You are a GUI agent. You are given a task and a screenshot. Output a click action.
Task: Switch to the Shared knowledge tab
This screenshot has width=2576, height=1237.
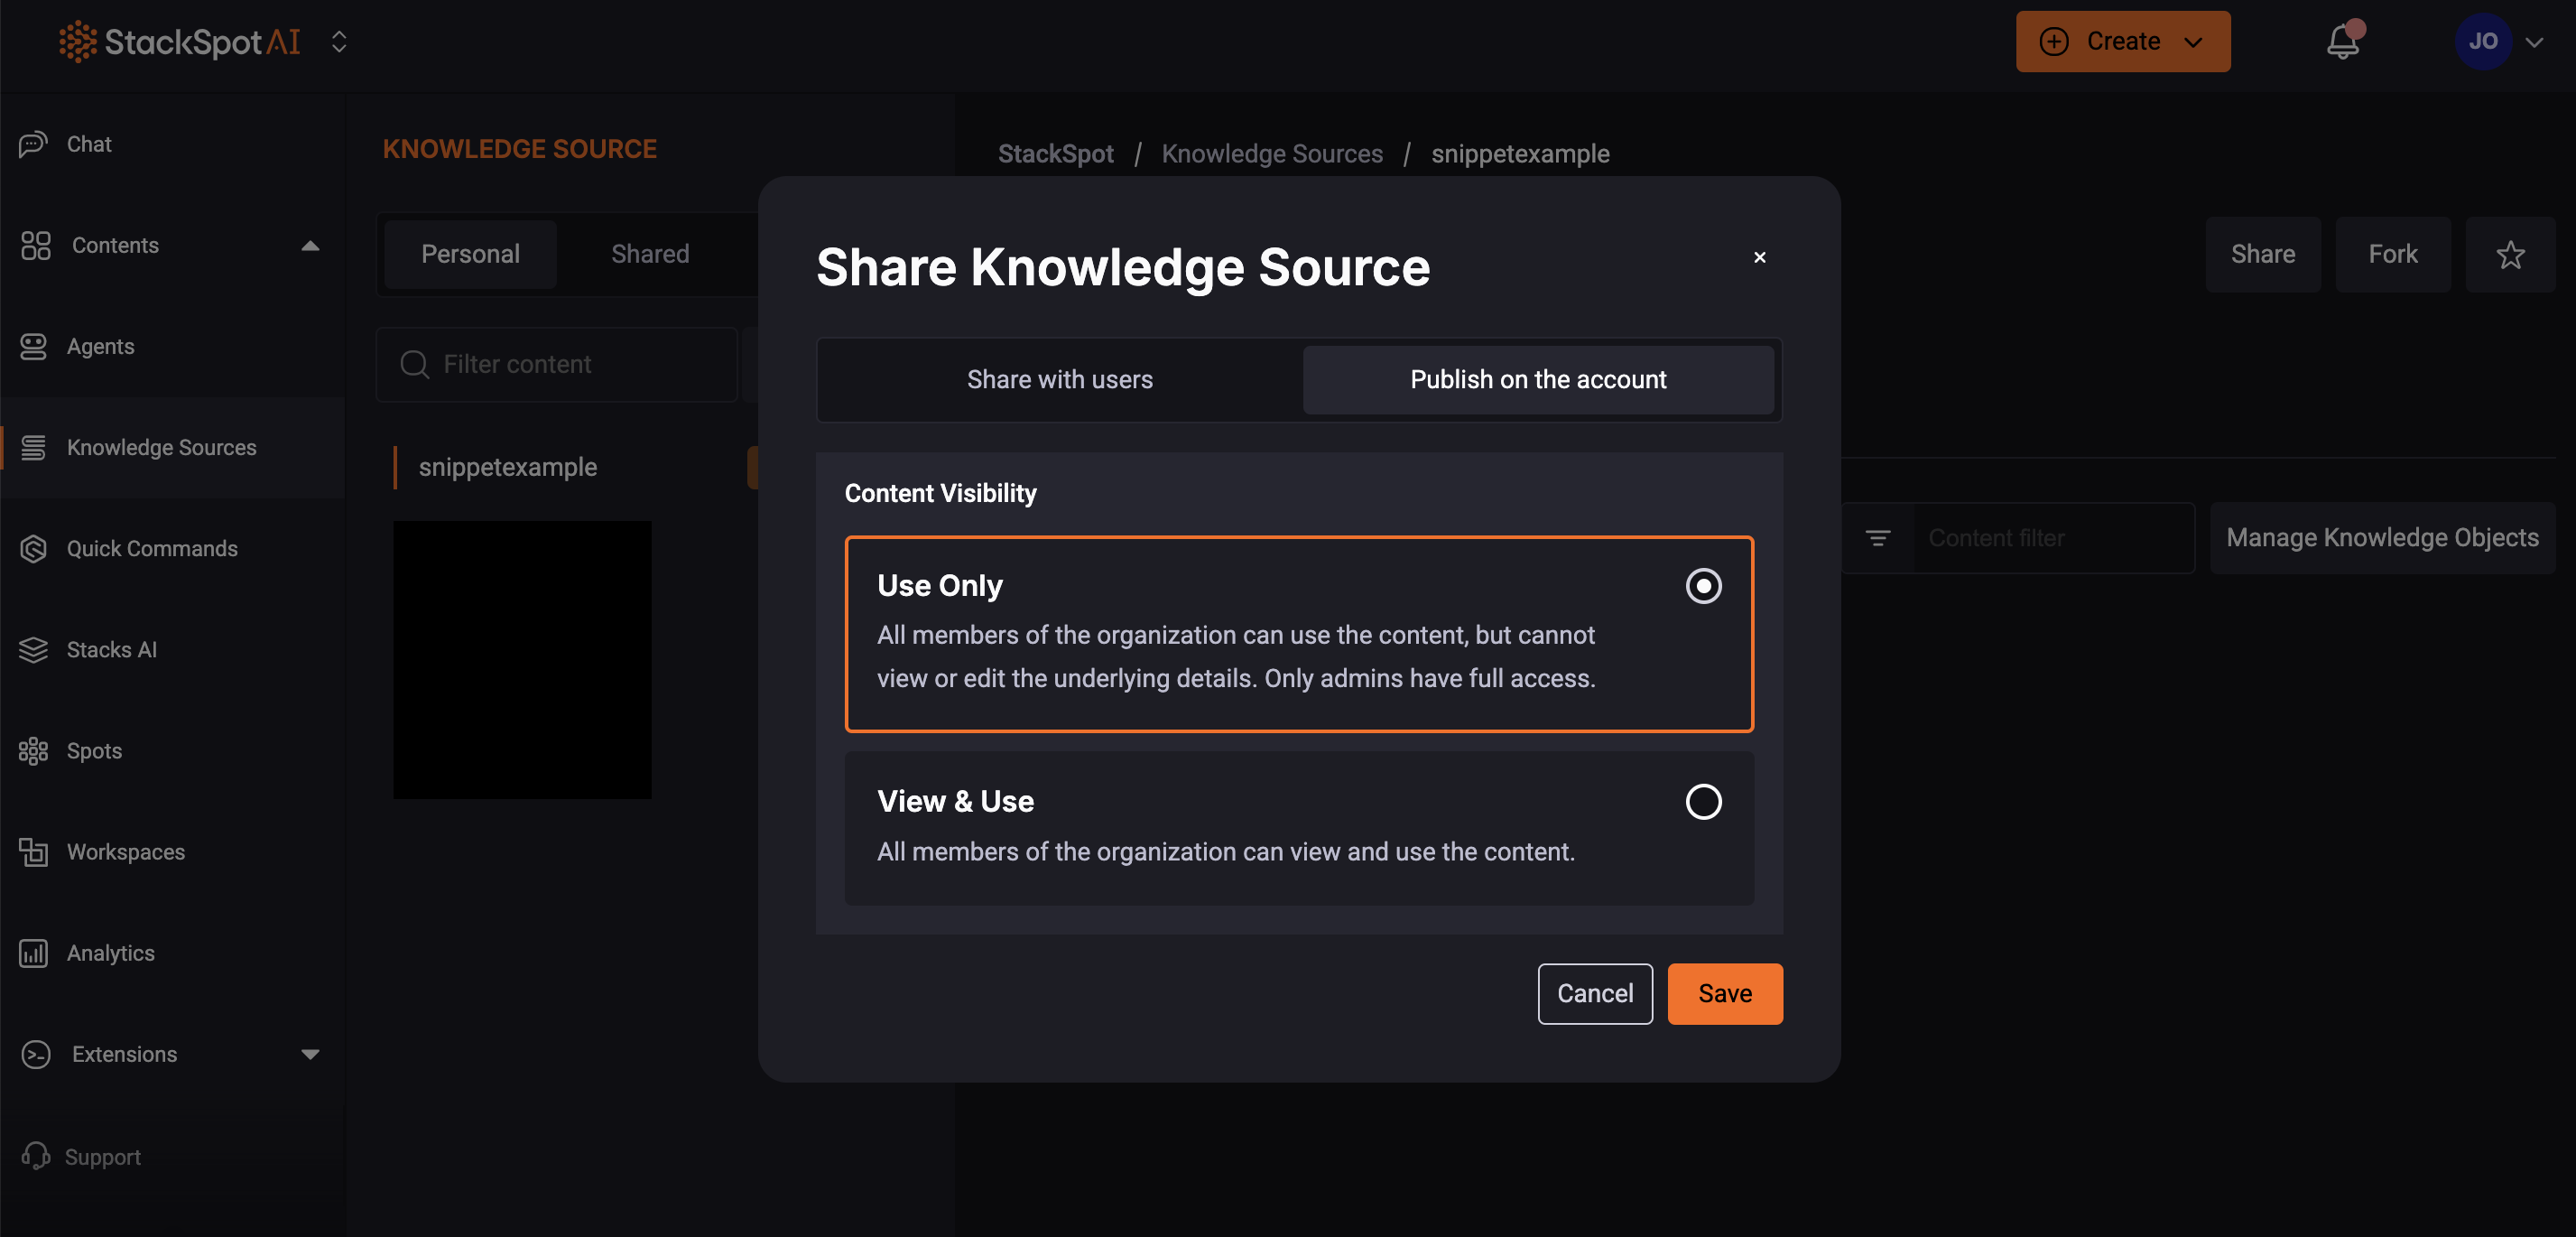649,253
